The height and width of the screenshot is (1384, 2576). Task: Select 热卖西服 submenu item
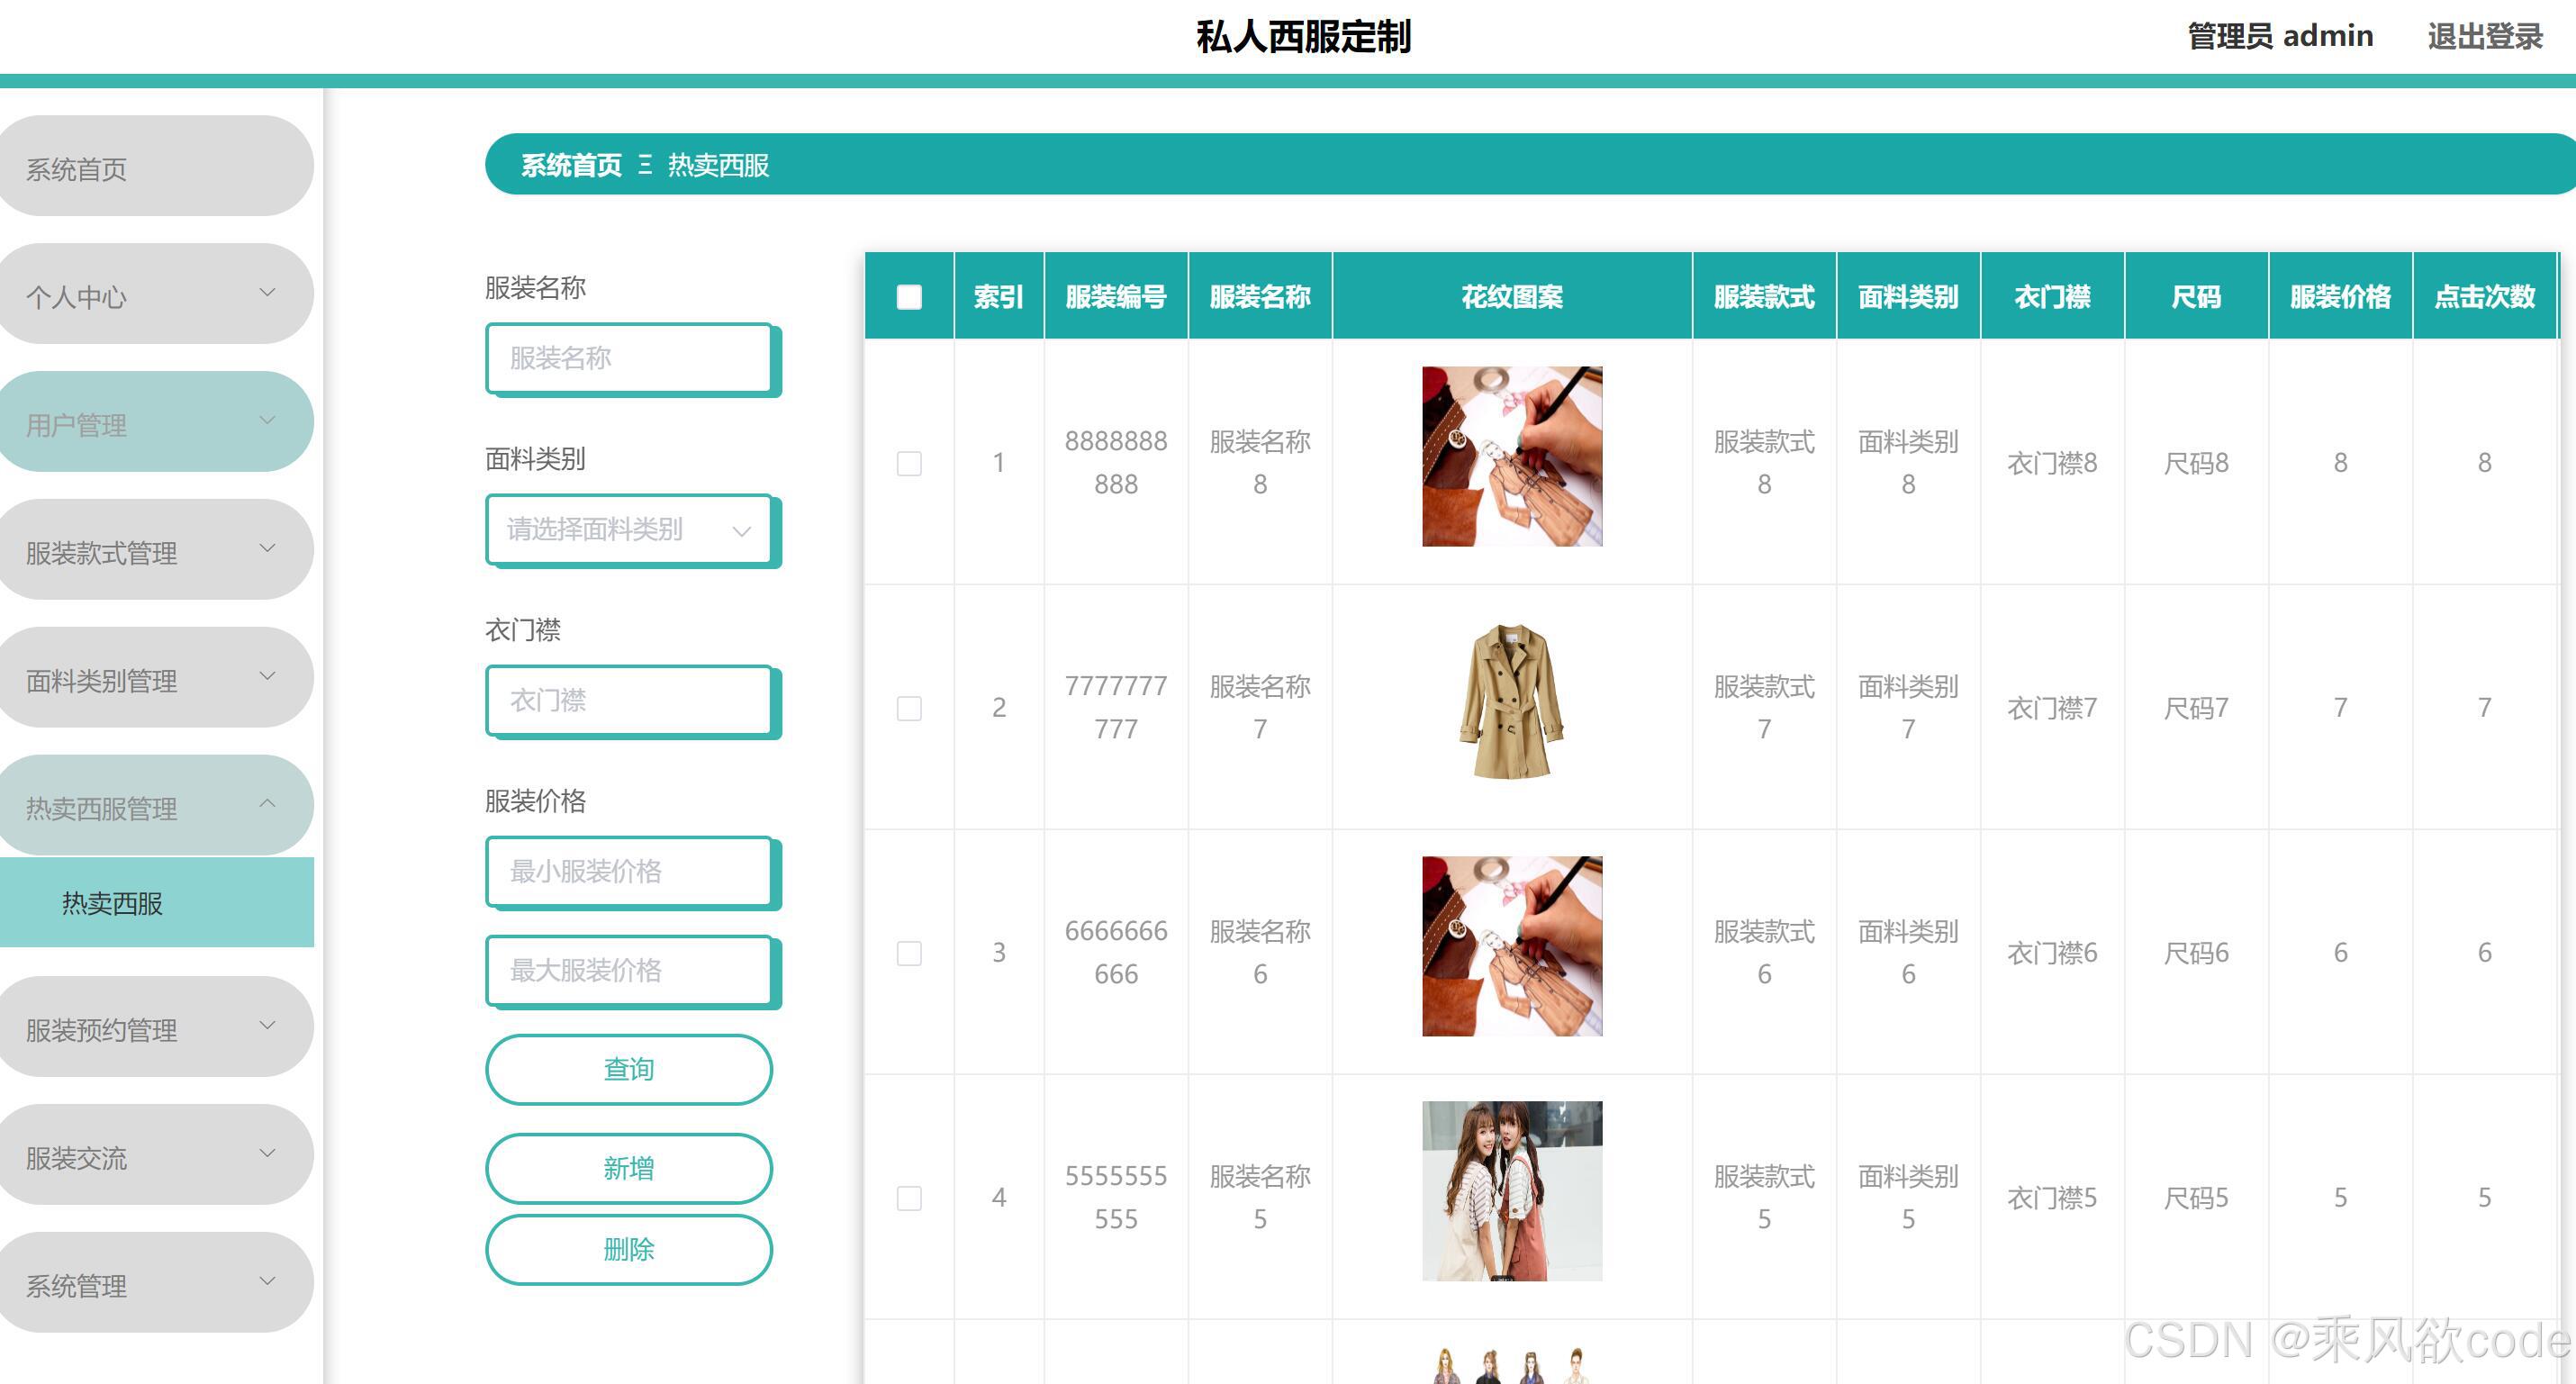[x=113, y=903]
